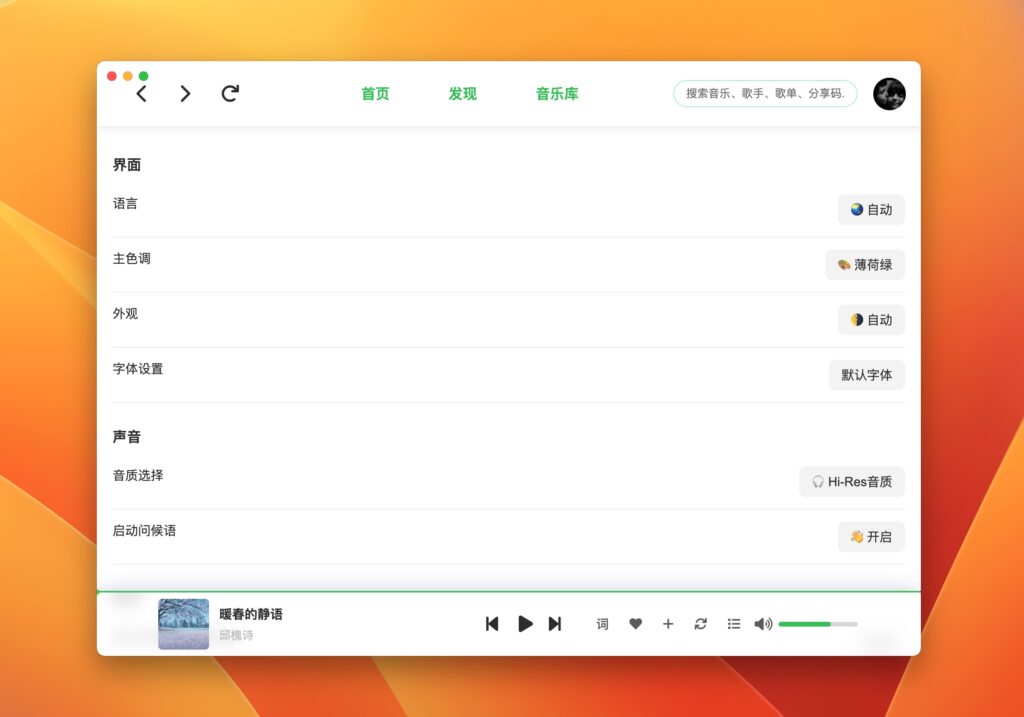This screenshot has height=717, width=1024.
Task: Add current song to a playlist
Action: 668,624
